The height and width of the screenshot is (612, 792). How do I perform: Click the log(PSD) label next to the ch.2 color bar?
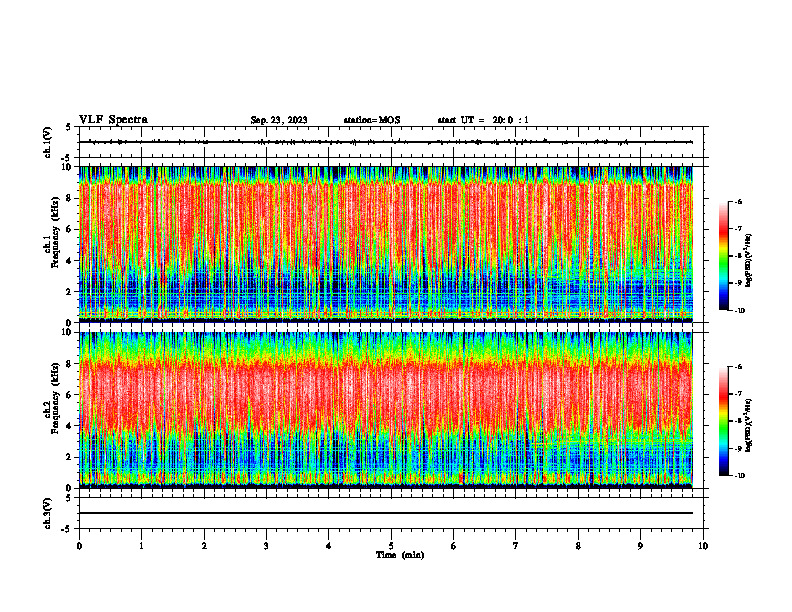749,425
